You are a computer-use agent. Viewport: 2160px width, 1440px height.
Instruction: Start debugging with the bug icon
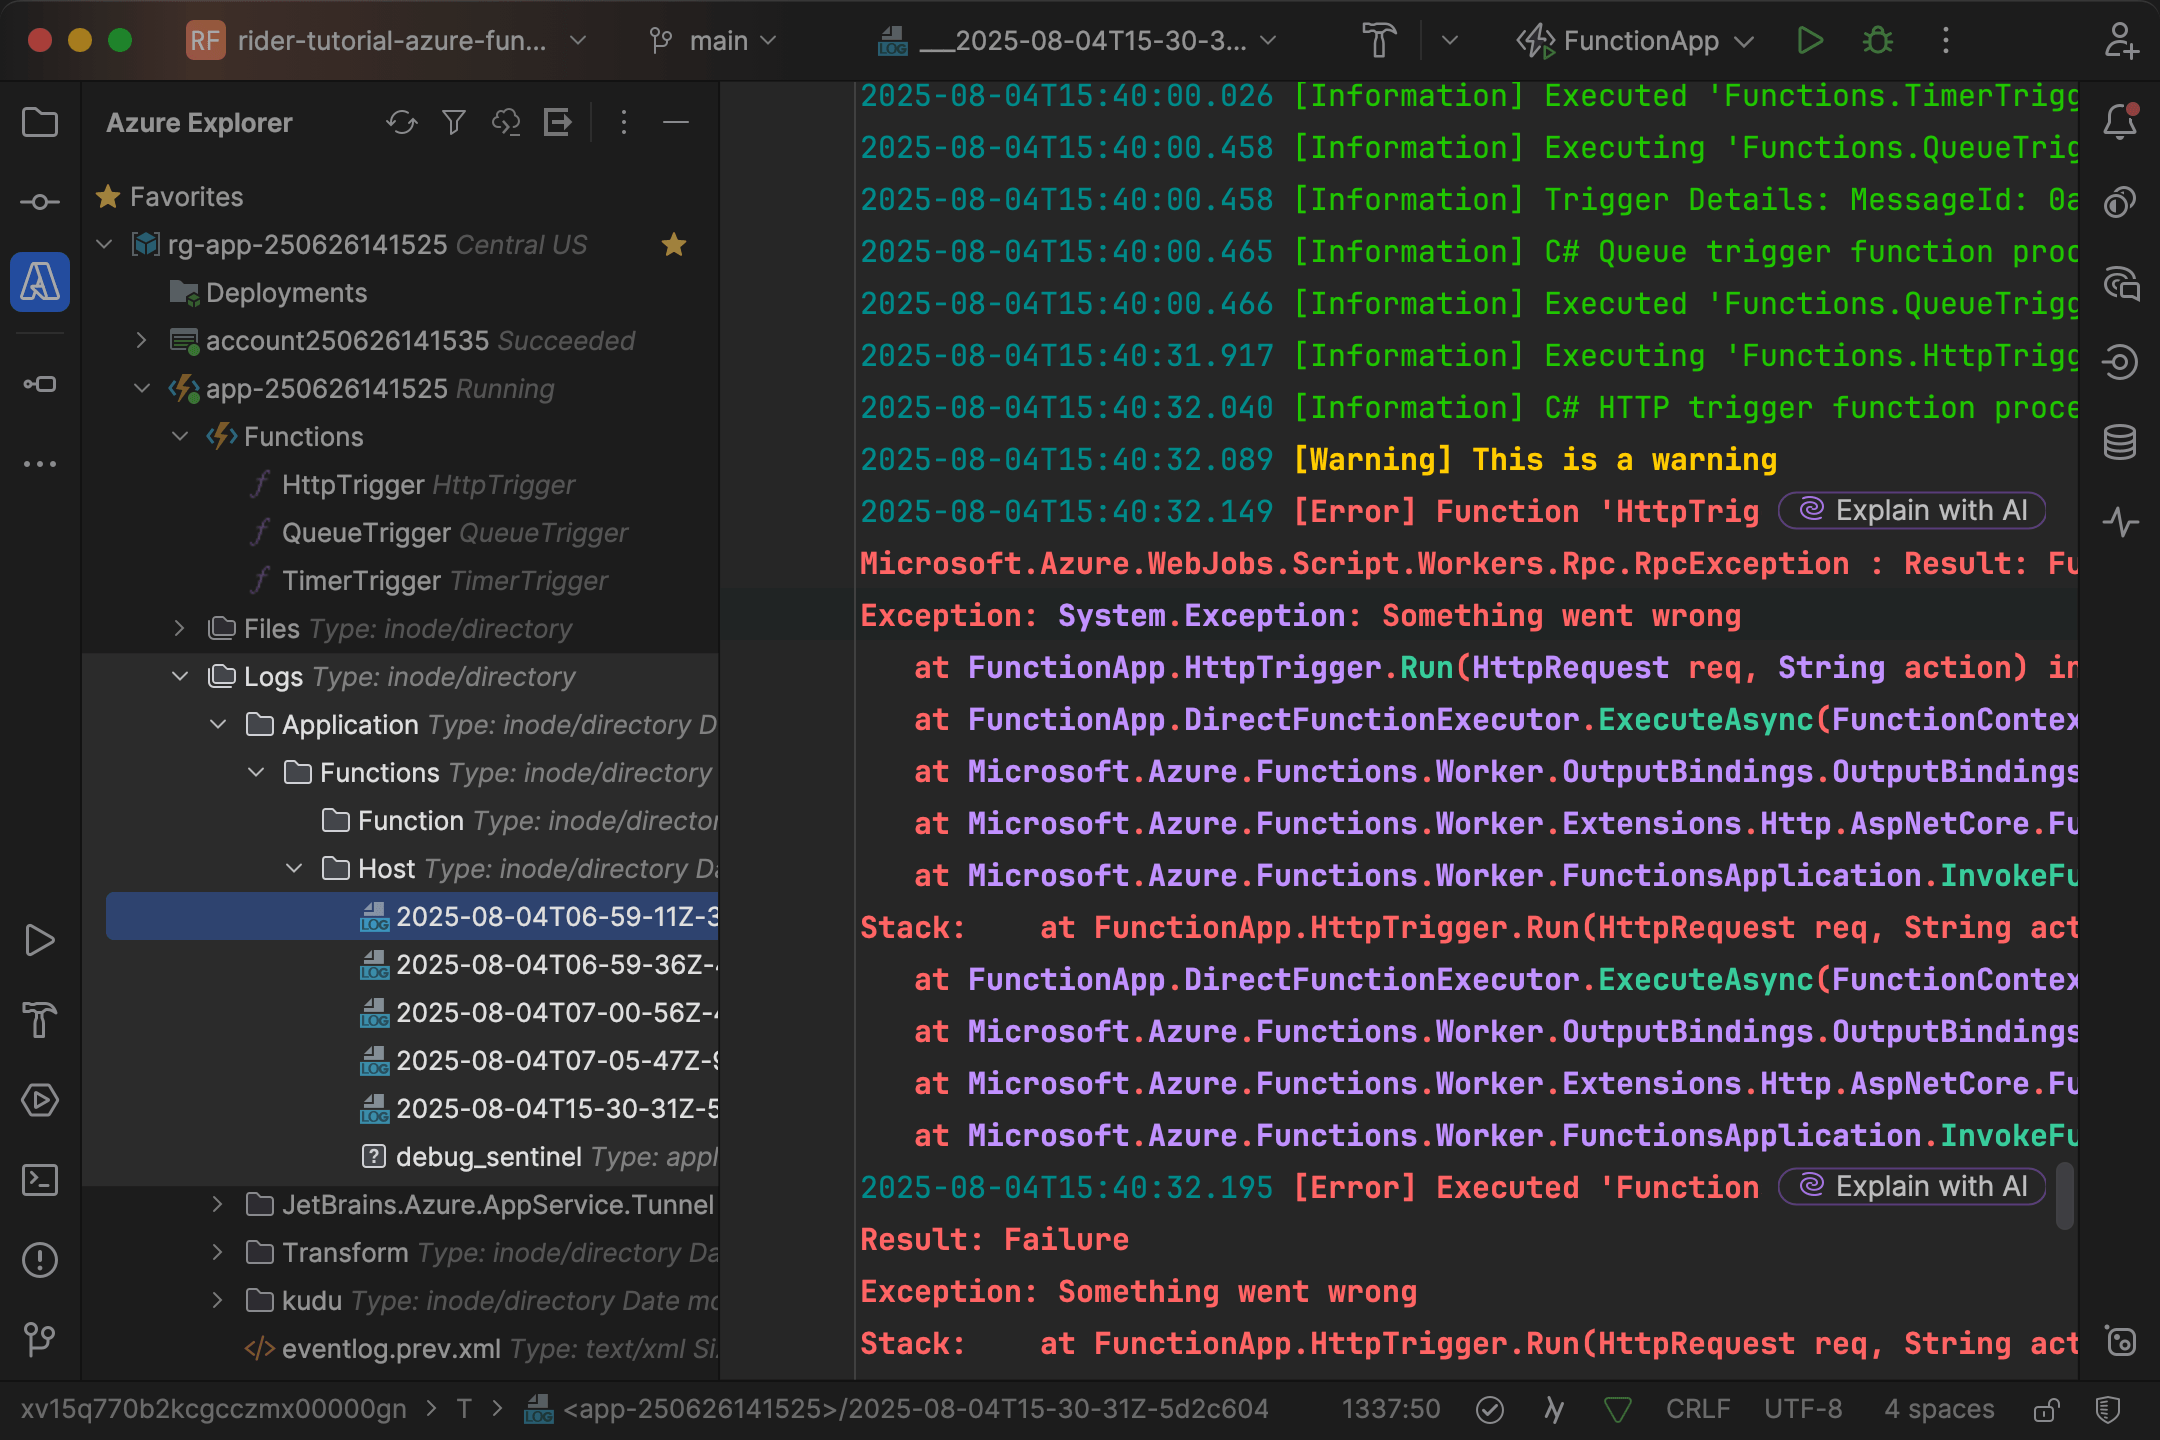(1878, 40)
